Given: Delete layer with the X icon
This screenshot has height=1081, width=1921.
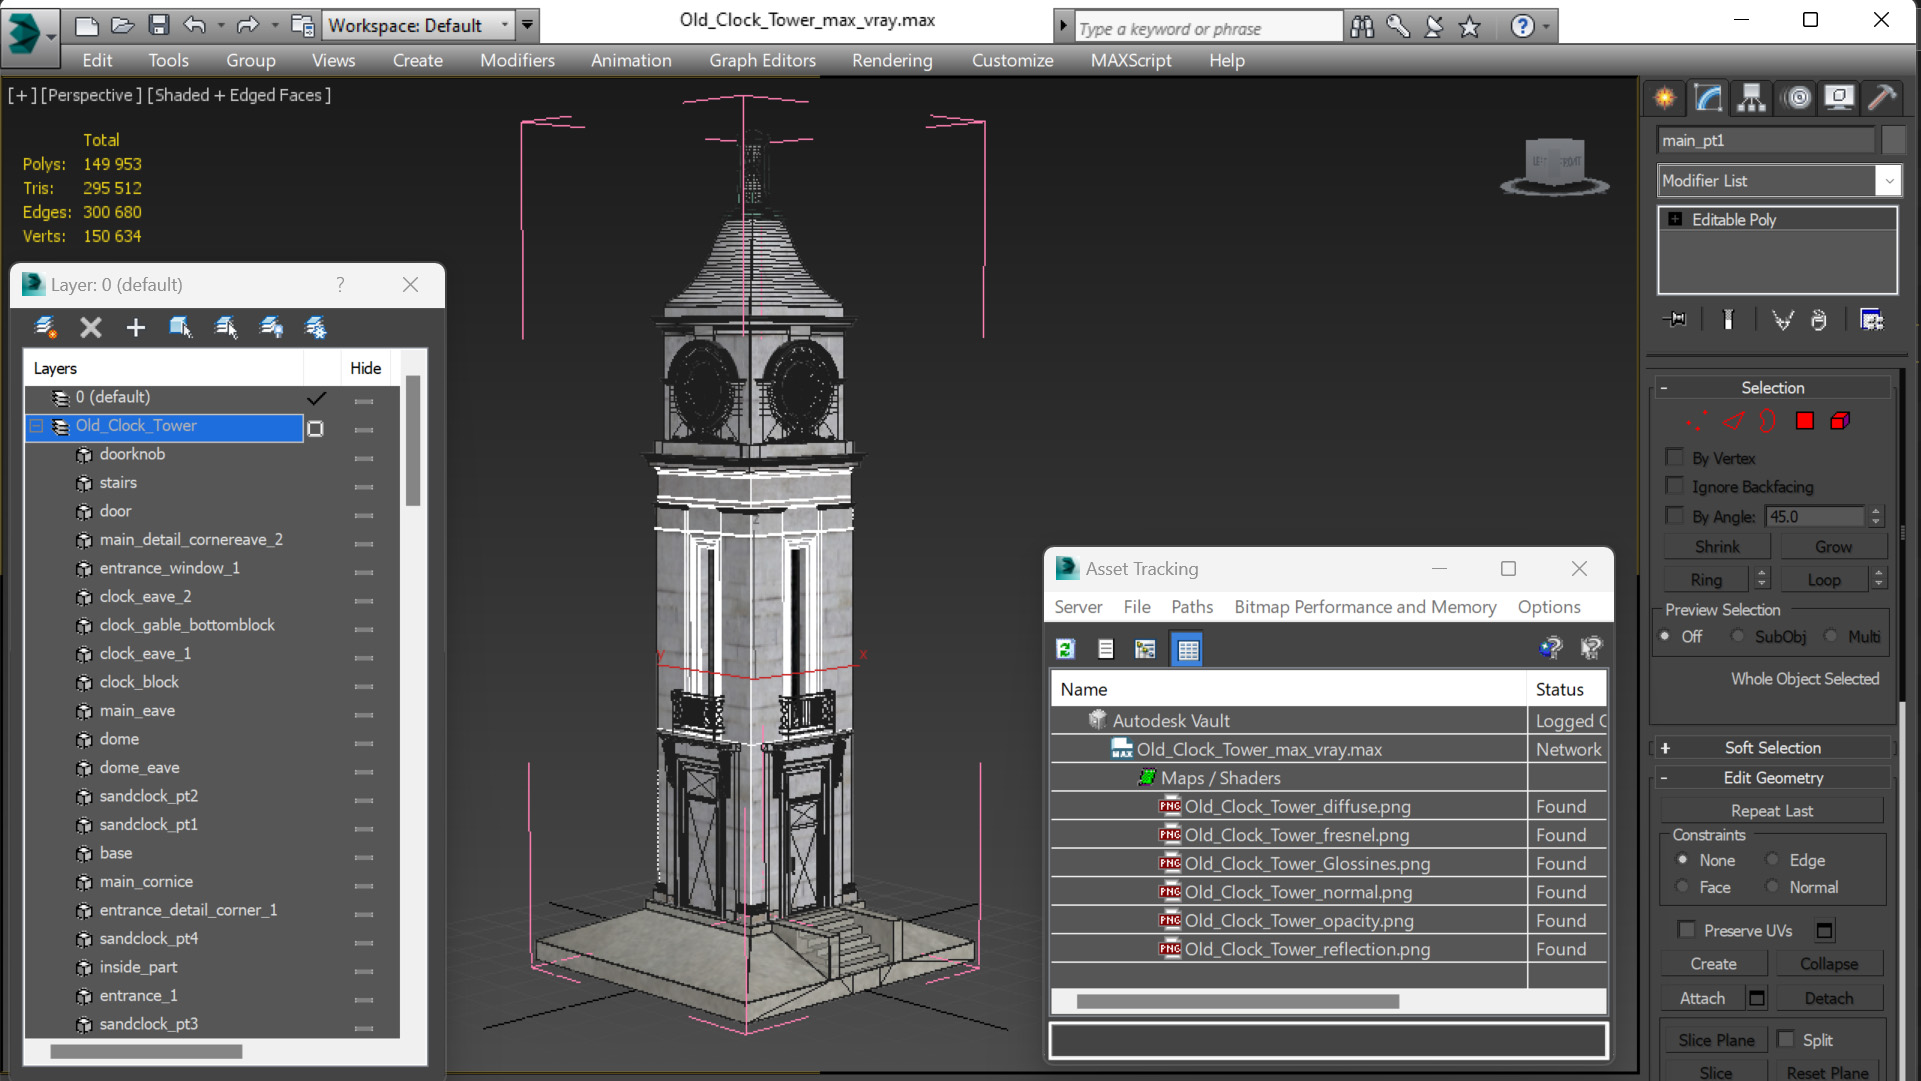Looking at the screenshot, I should [x=91, y=327].
